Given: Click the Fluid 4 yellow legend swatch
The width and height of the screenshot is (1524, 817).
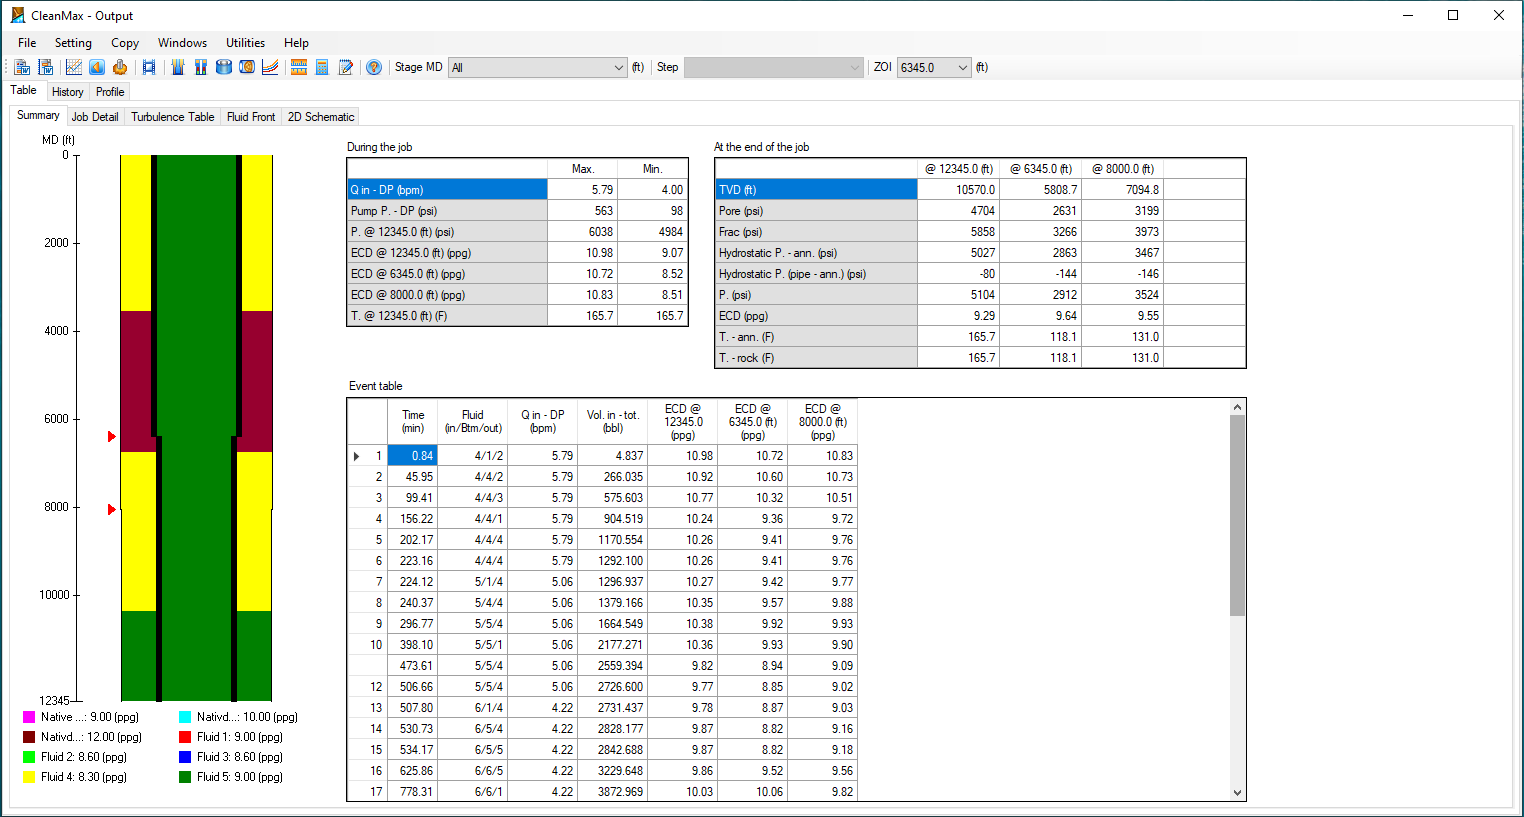Looking at the screenshot, I should (29, 777).
